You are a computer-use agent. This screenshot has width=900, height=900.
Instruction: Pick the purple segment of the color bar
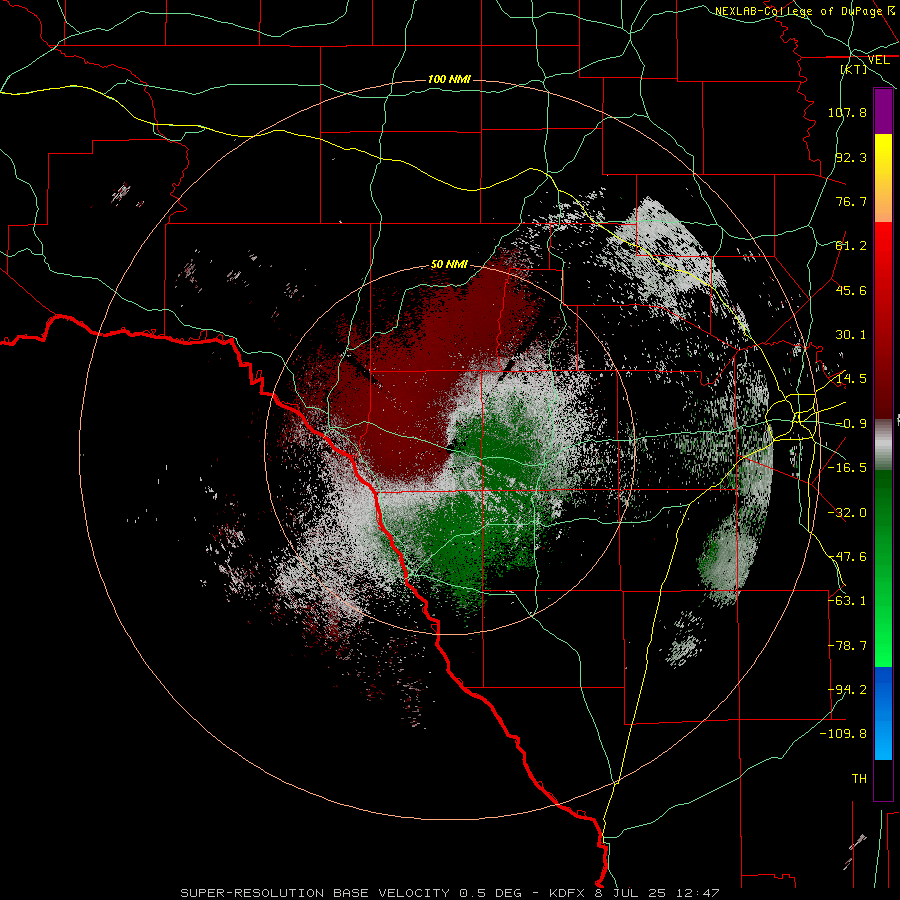click(x=883, y=111)
